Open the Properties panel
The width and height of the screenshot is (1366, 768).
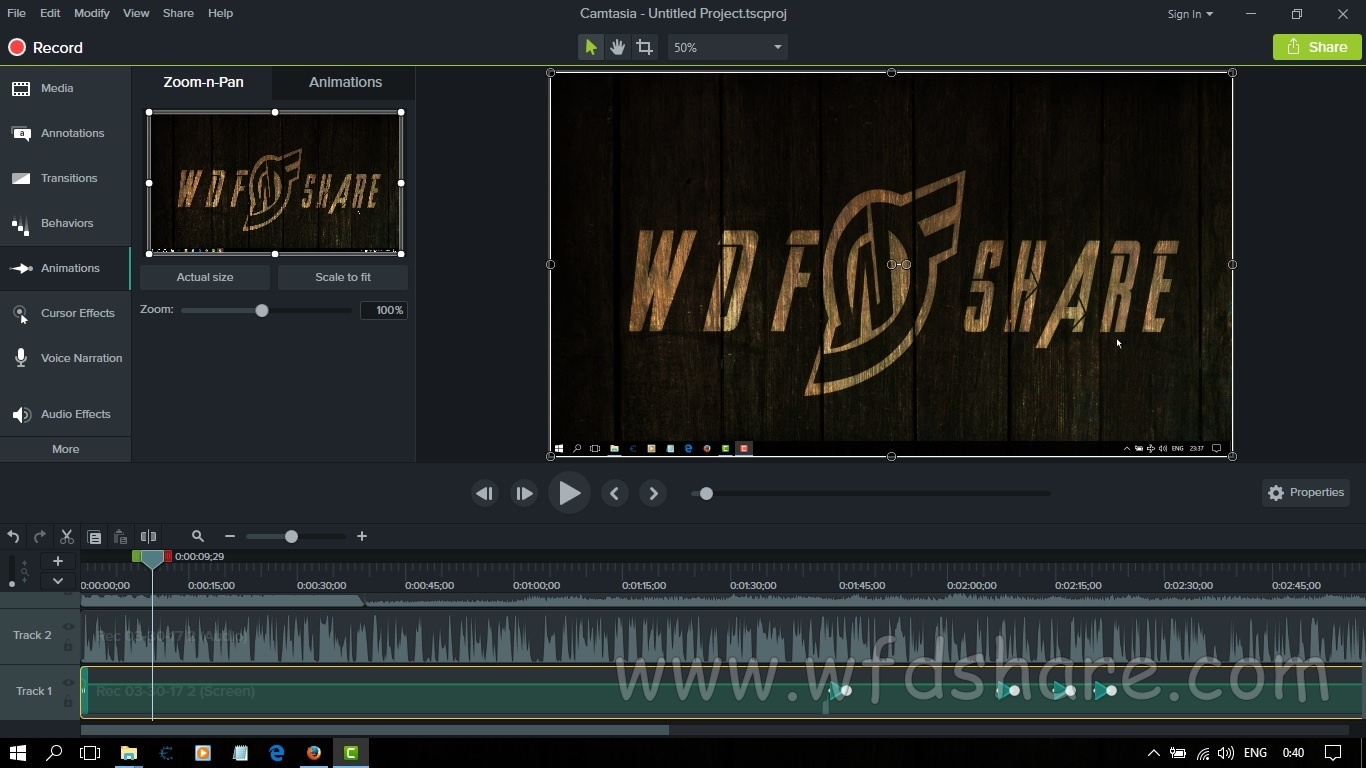click(1305, 493)
